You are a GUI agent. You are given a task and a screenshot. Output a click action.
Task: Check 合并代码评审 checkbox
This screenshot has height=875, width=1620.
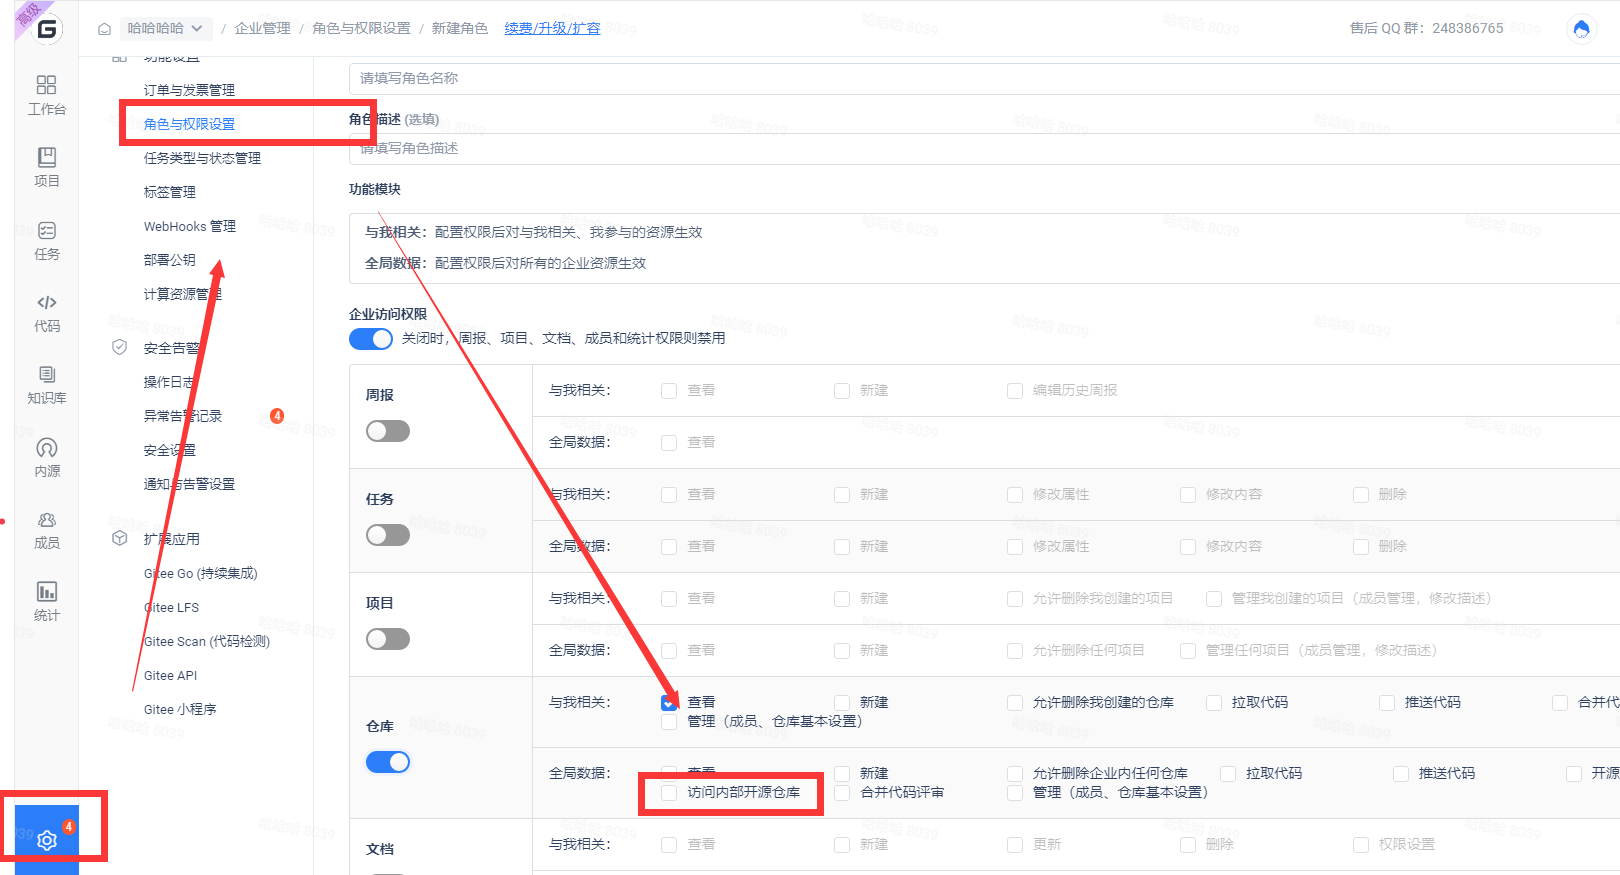click(842, 793)
